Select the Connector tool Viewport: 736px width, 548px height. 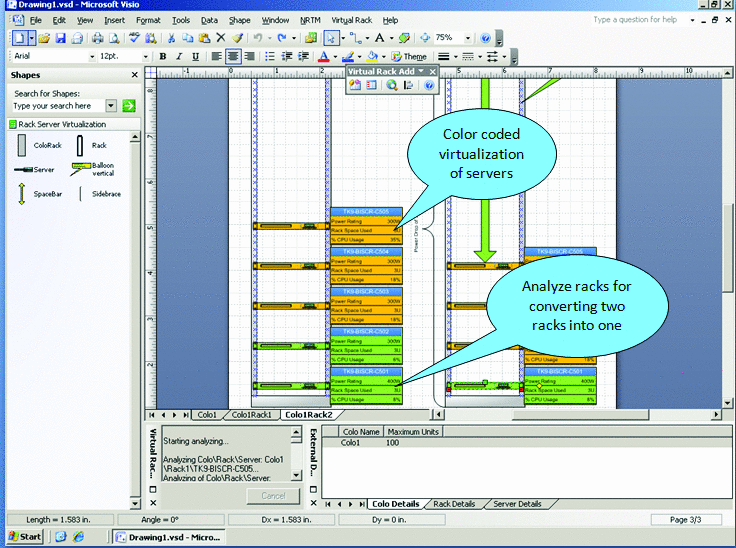356,38
